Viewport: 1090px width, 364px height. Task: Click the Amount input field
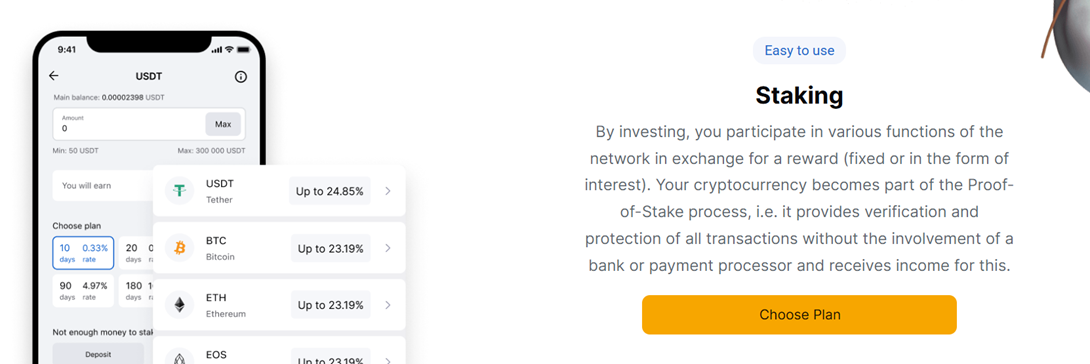click(149, 124)
